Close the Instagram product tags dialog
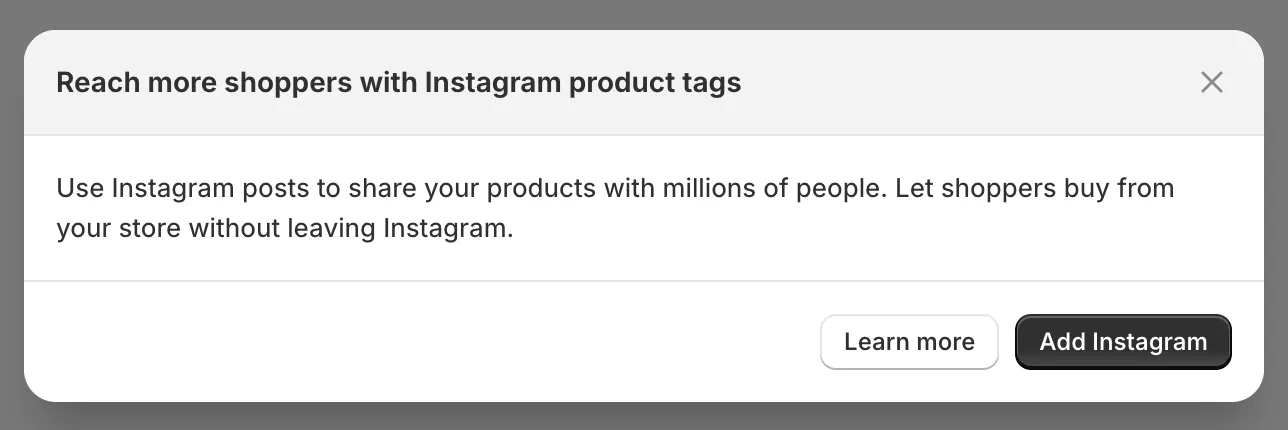1288x430 pixels. [1211, 82]
